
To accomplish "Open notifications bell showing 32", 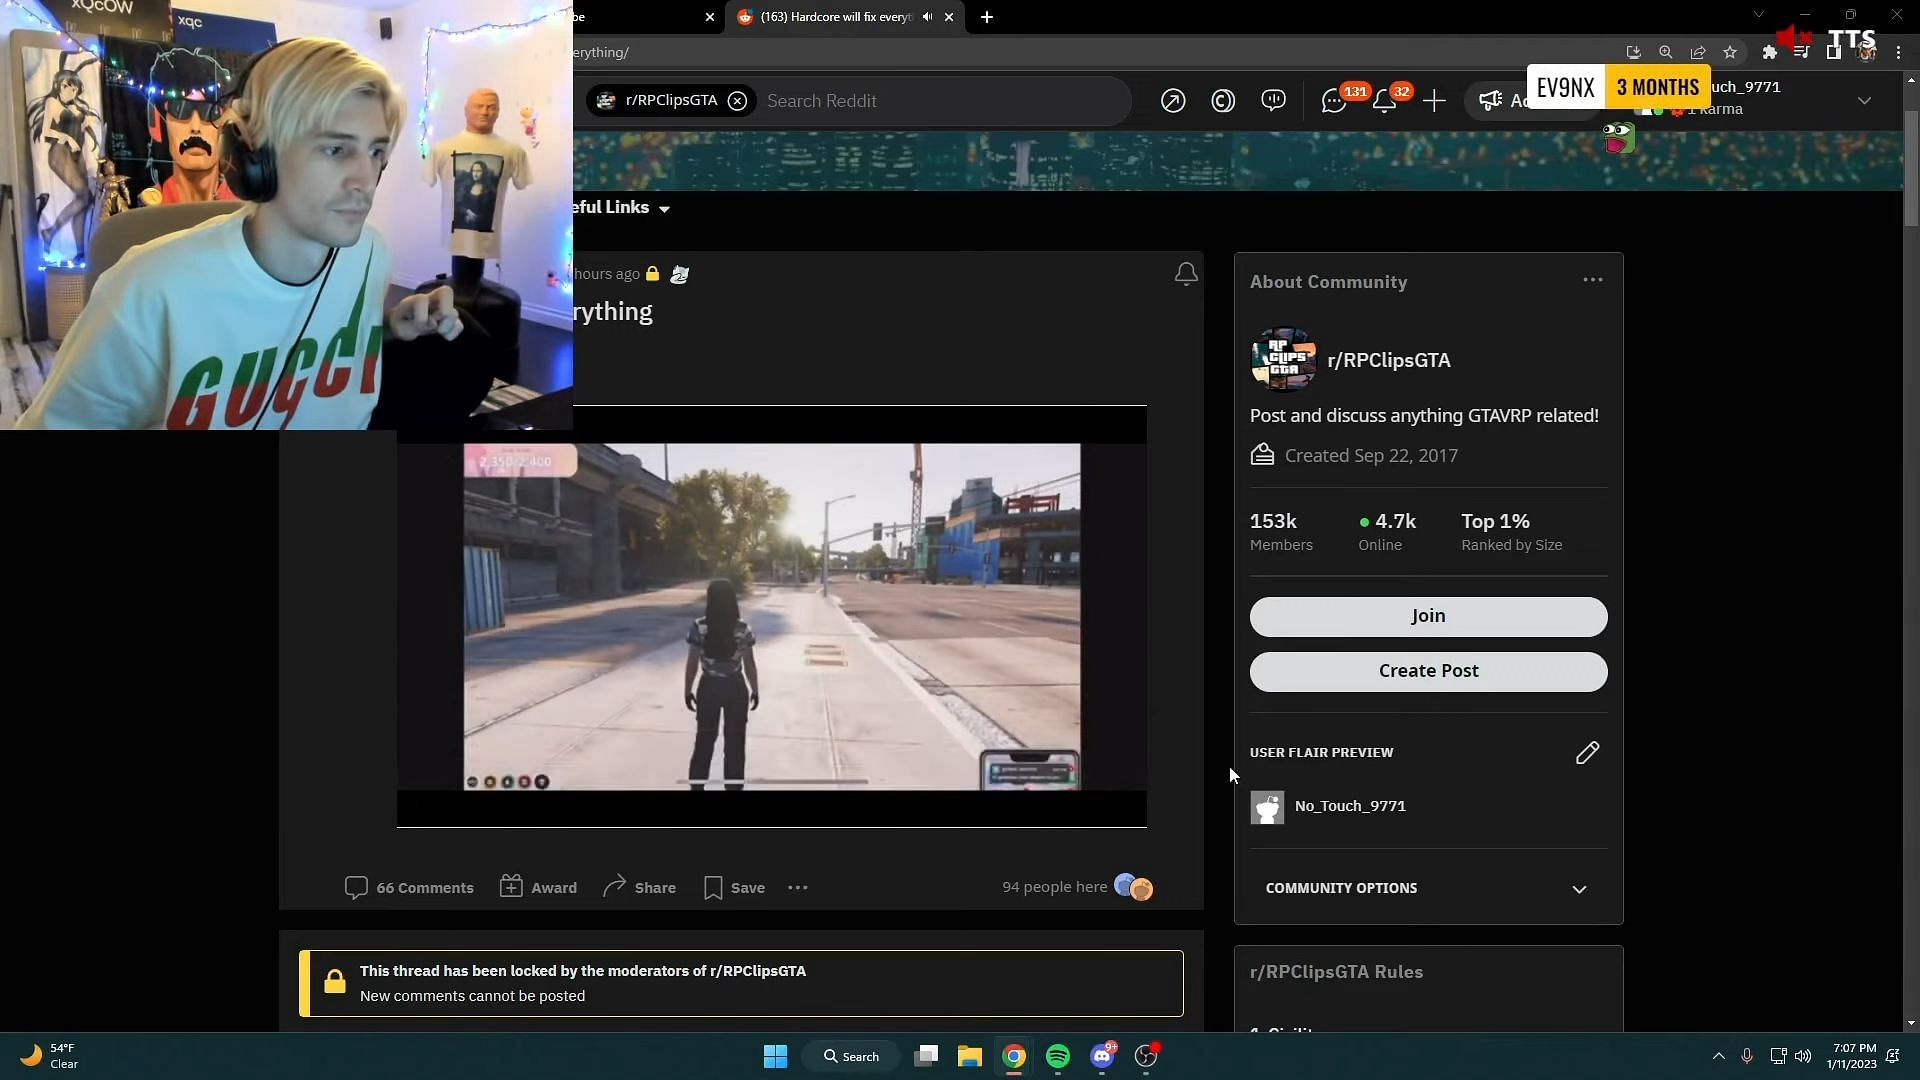I will click(1385, 101).
